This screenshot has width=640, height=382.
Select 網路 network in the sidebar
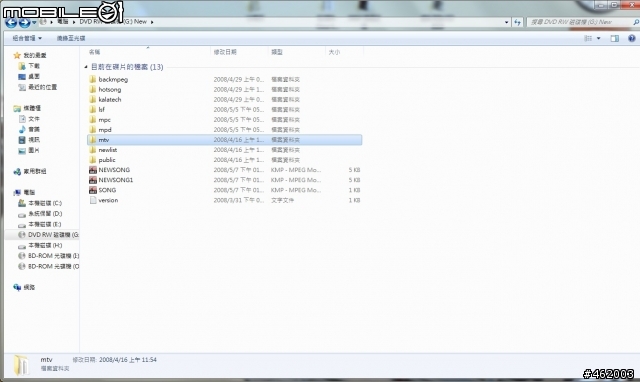tap(24, 287)
